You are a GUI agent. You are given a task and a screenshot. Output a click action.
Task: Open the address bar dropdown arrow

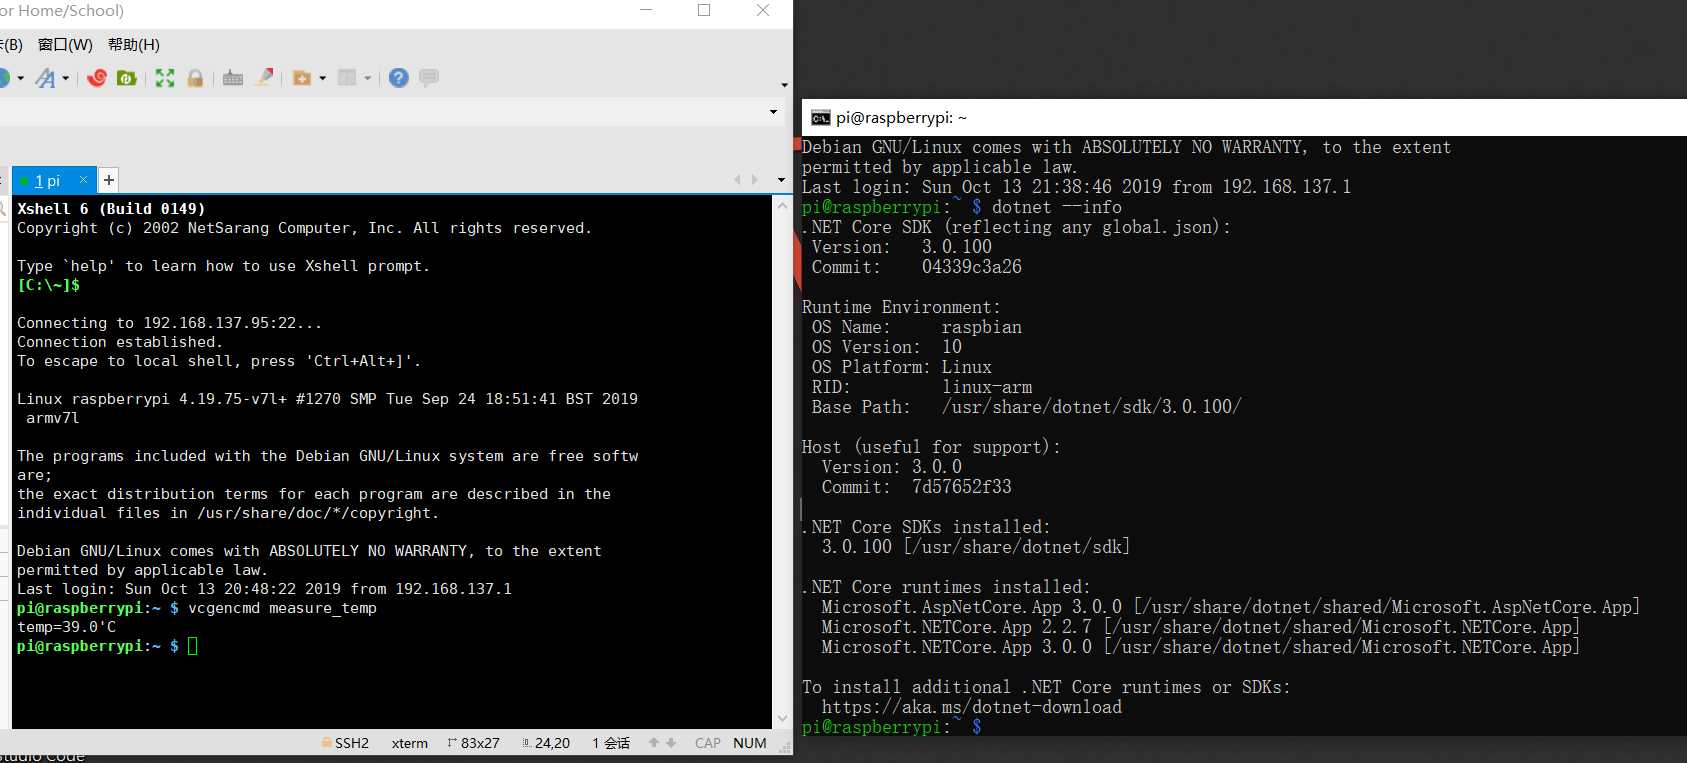773,112
